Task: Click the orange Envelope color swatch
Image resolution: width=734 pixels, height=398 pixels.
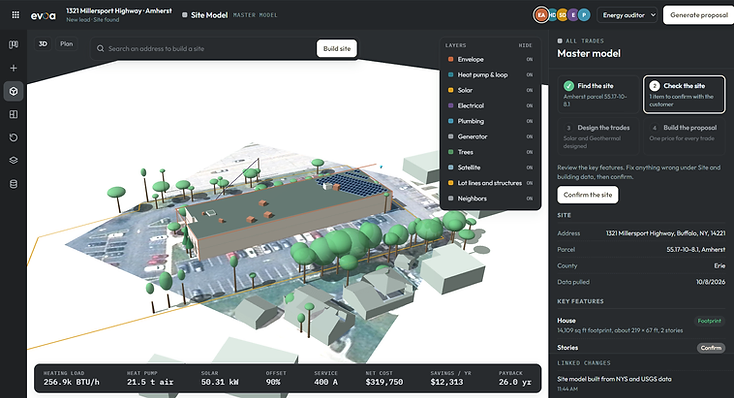Action: (451, 59)
